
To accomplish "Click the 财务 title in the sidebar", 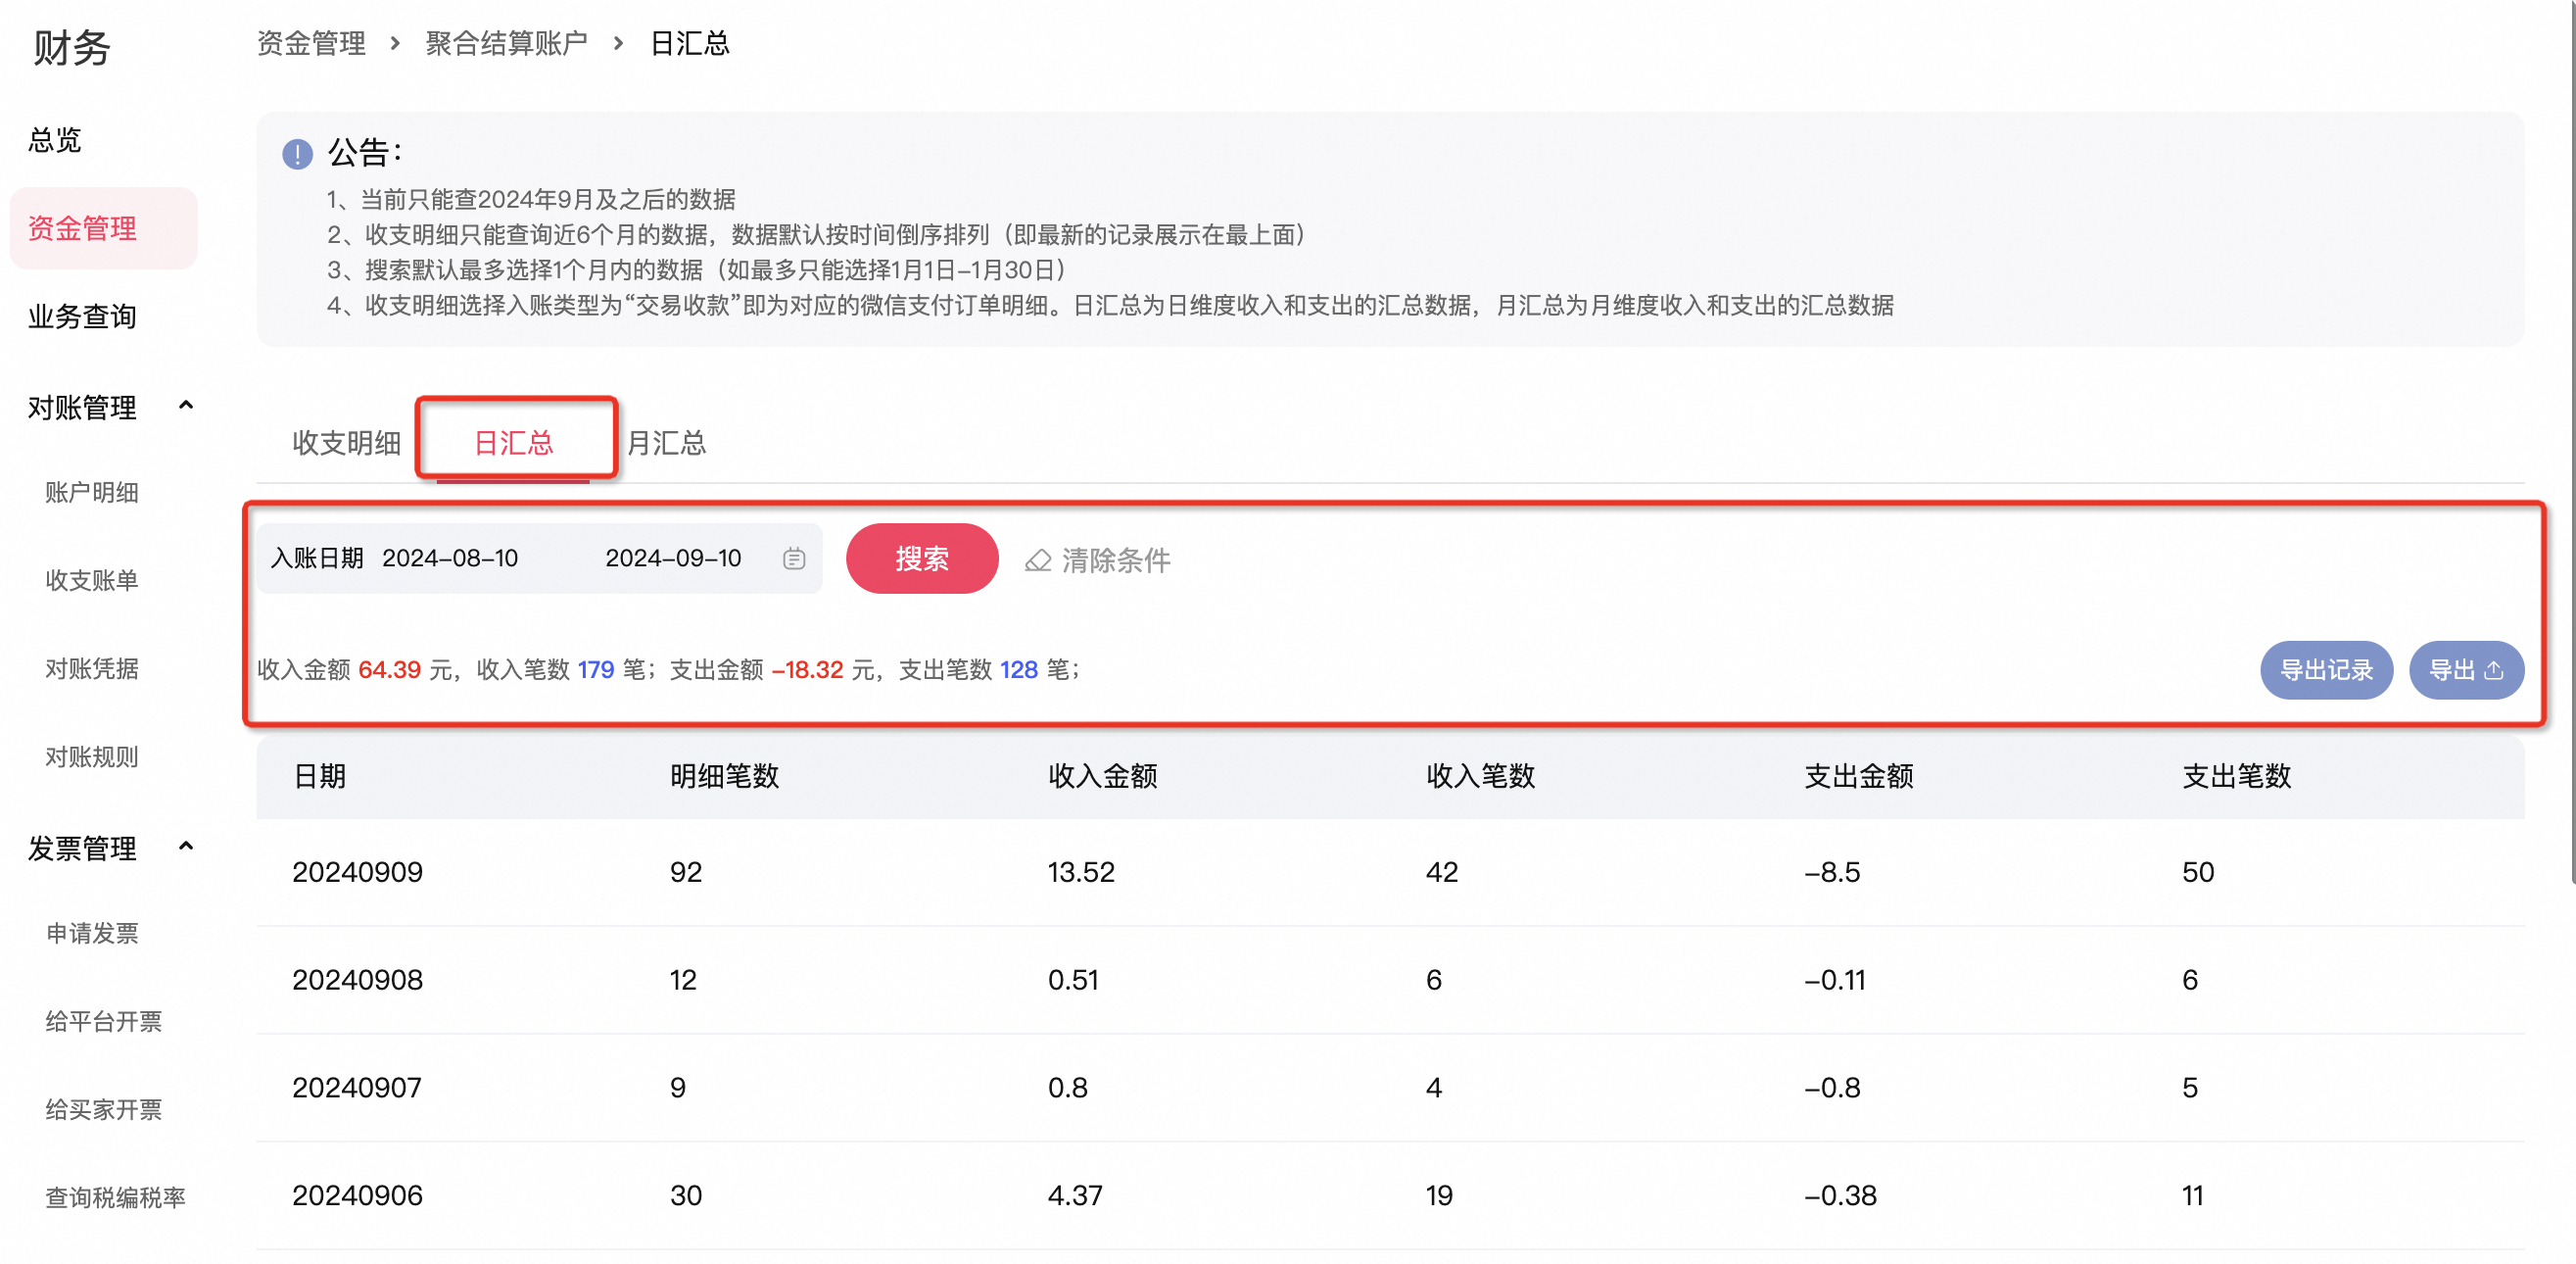I will tap(71, 48).
